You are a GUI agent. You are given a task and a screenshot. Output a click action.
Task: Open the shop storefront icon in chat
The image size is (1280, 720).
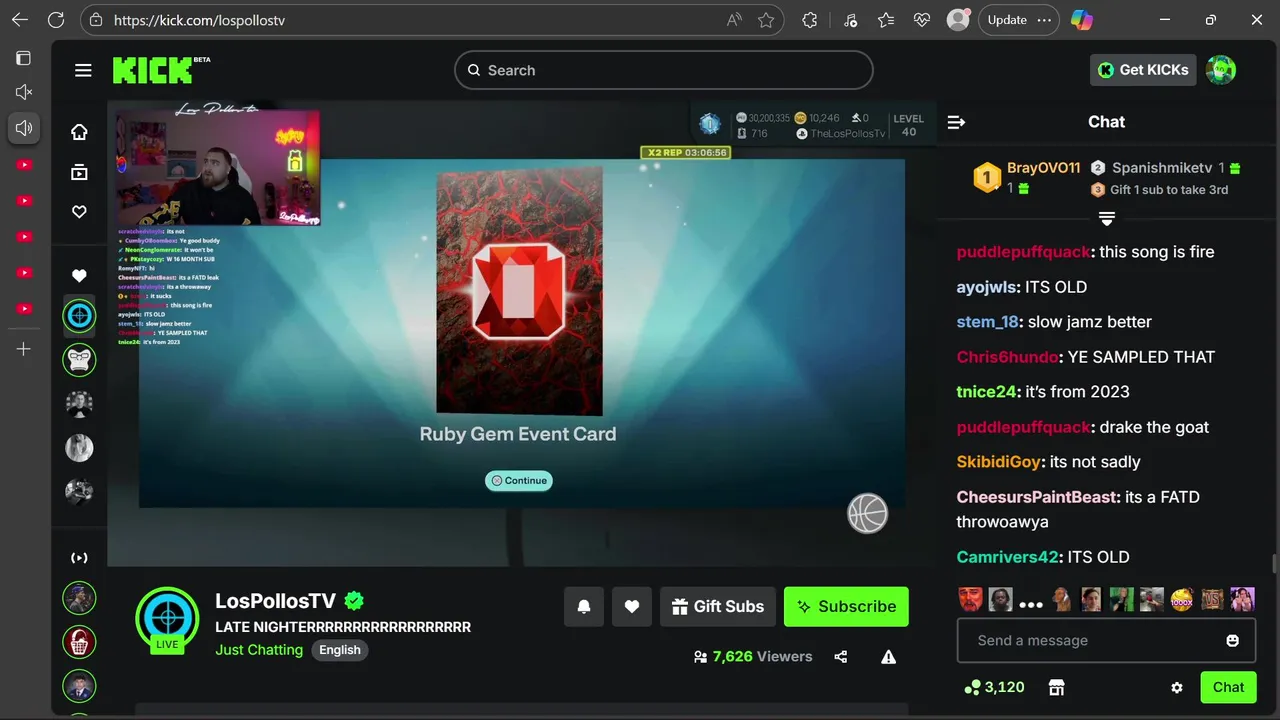click(x=1055, y=688)
